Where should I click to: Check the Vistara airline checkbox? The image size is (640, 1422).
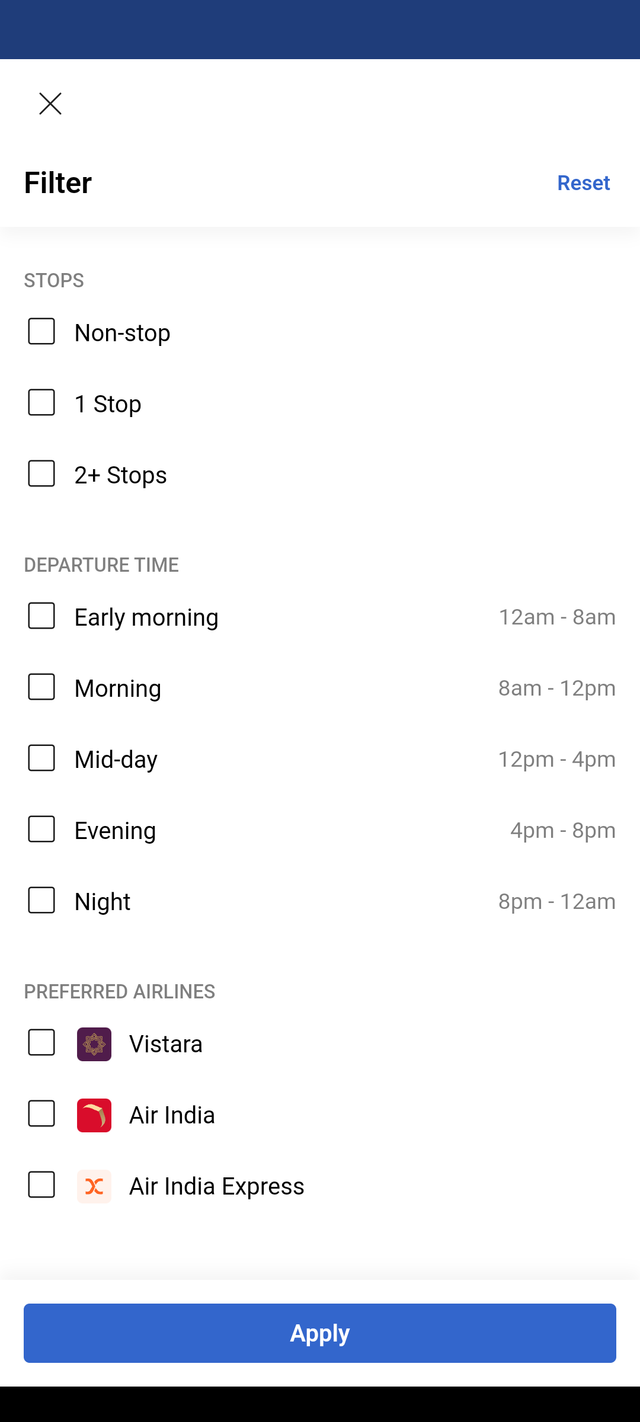pos(41,1043)
